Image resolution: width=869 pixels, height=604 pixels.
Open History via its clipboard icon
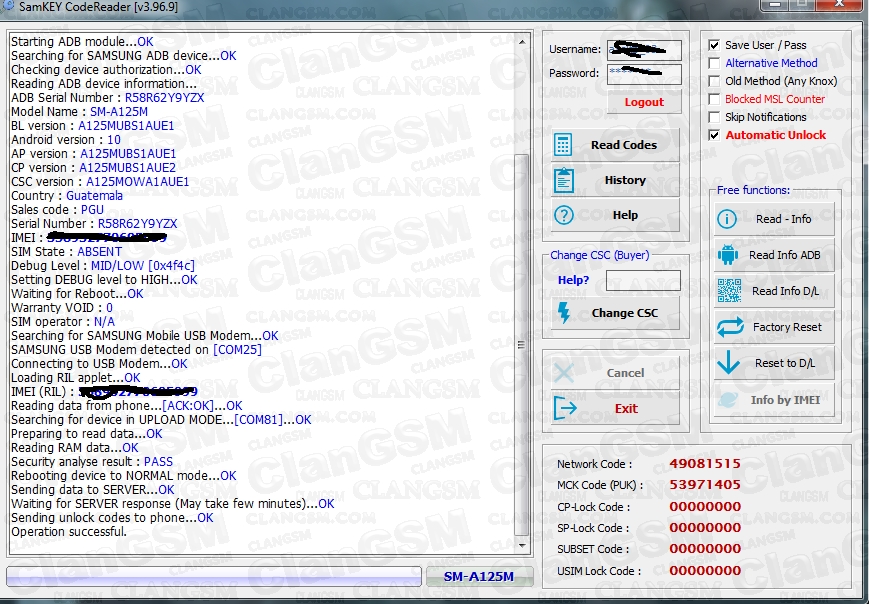(564, 180)
